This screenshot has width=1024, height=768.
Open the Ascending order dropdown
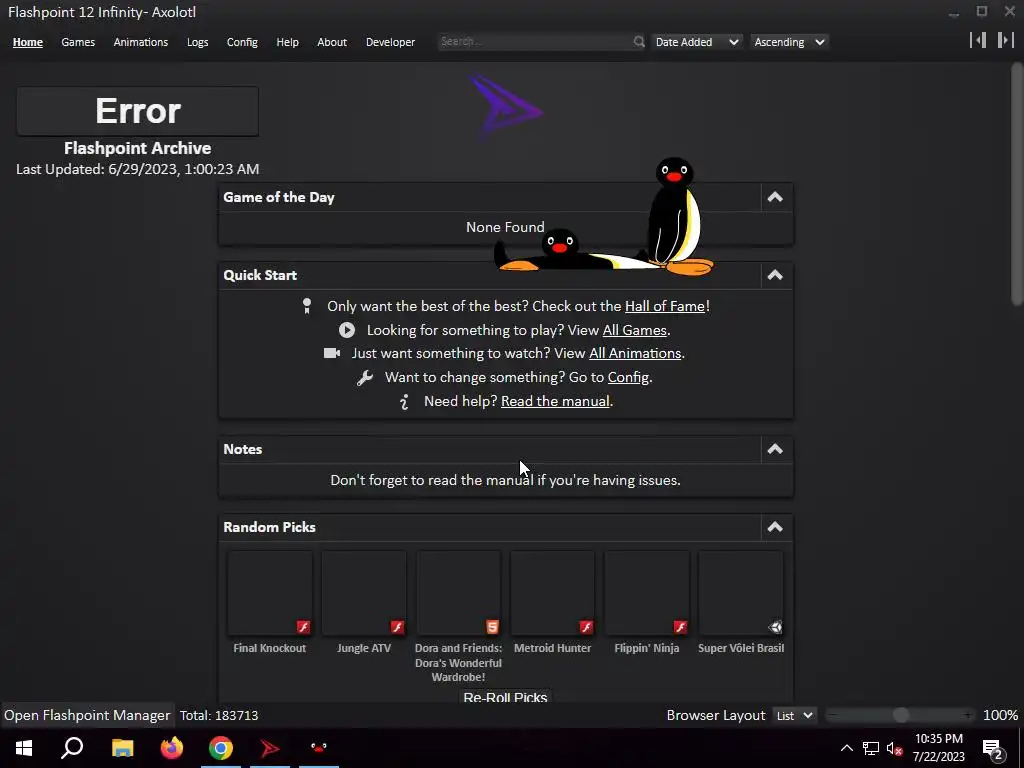click(790, 42)
